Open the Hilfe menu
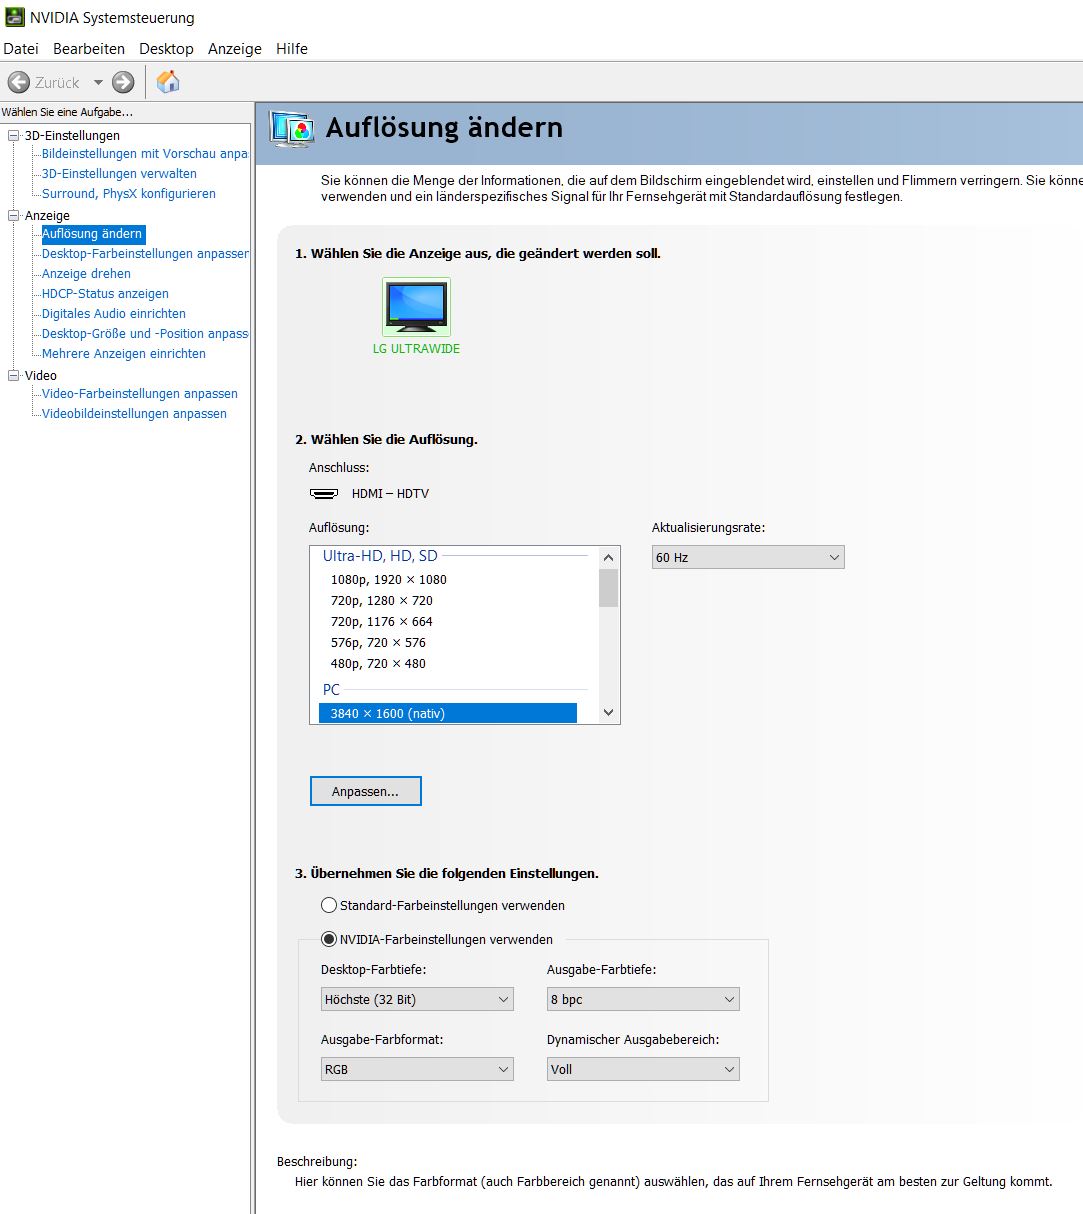This screenshot has width=1083, height=1214. point(292,49)
